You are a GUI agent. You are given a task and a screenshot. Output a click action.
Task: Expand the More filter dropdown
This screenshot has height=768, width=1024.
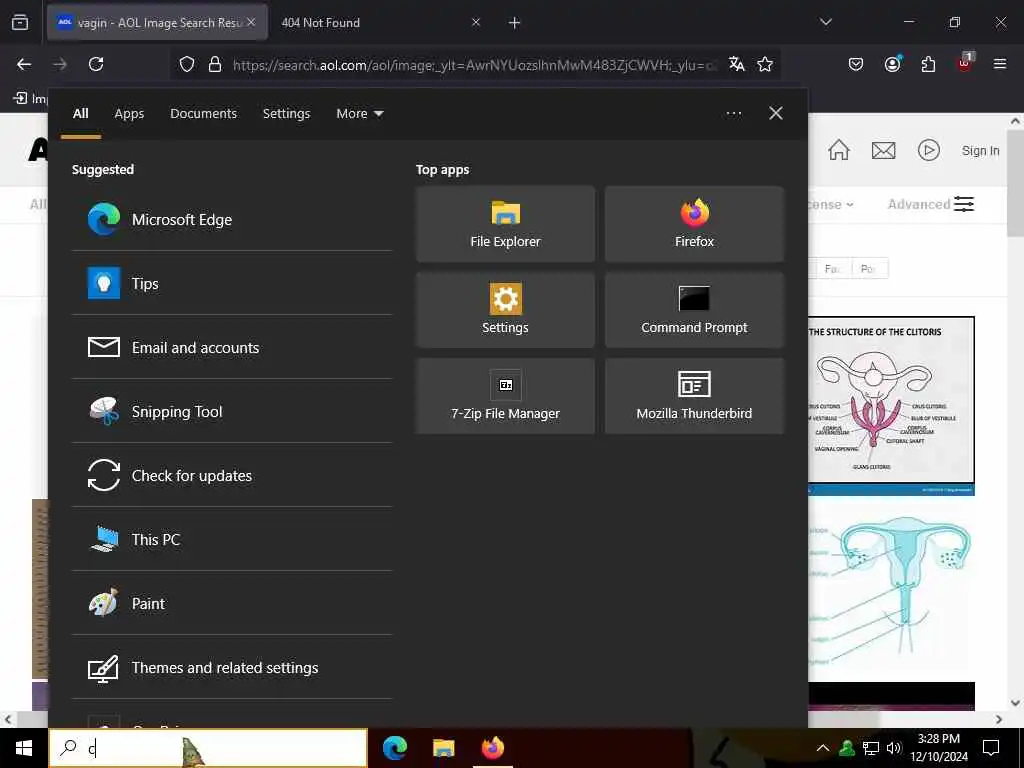coord(359,114)
